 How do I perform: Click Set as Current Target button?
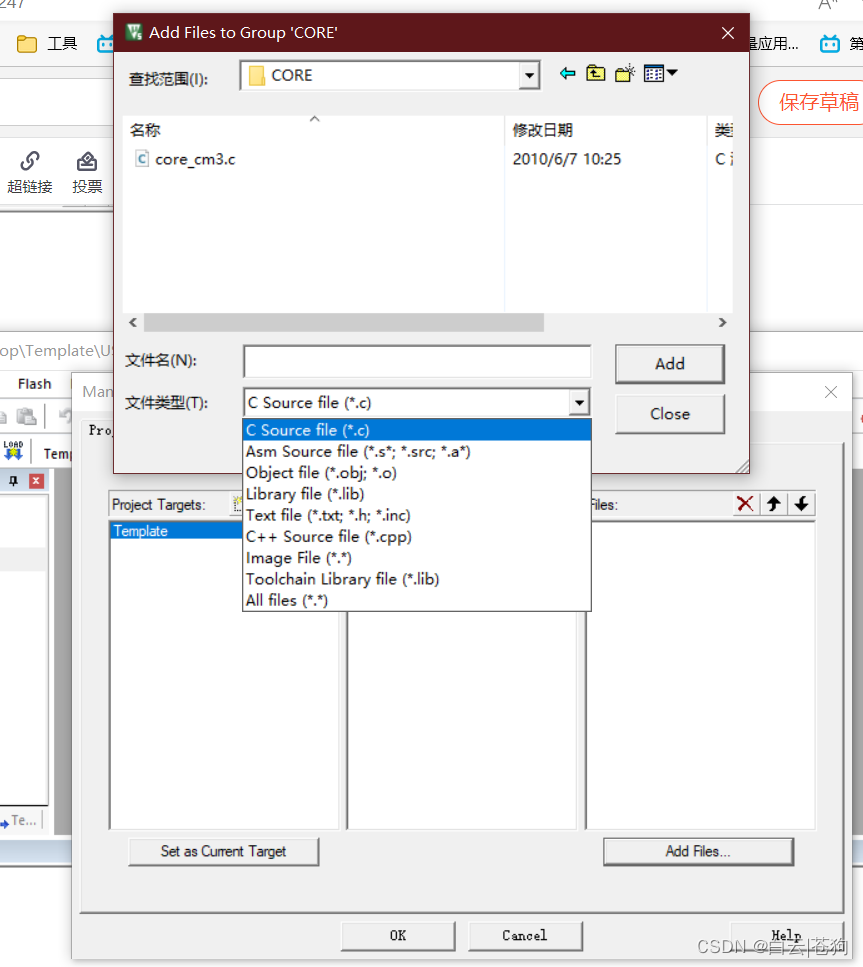tap(223, 852)
